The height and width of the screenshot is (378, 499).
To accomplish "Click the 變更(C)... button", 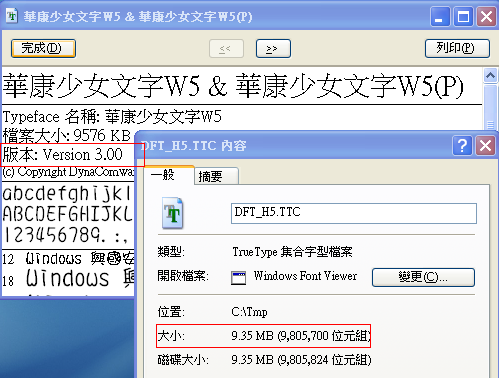I will click(x=423, y=277).
